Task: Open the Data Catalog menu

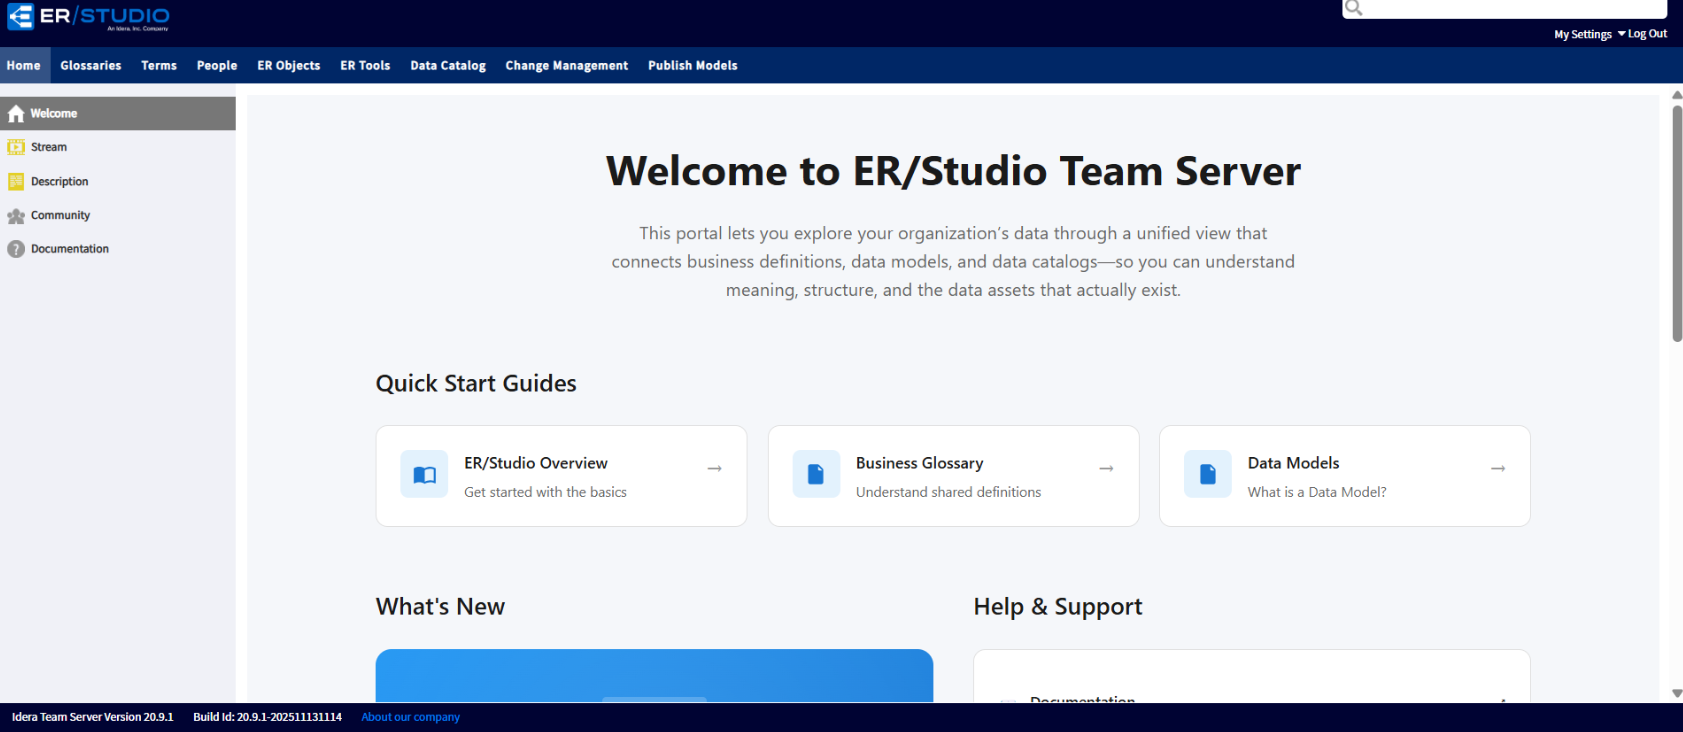Action: tap(448, 65)
